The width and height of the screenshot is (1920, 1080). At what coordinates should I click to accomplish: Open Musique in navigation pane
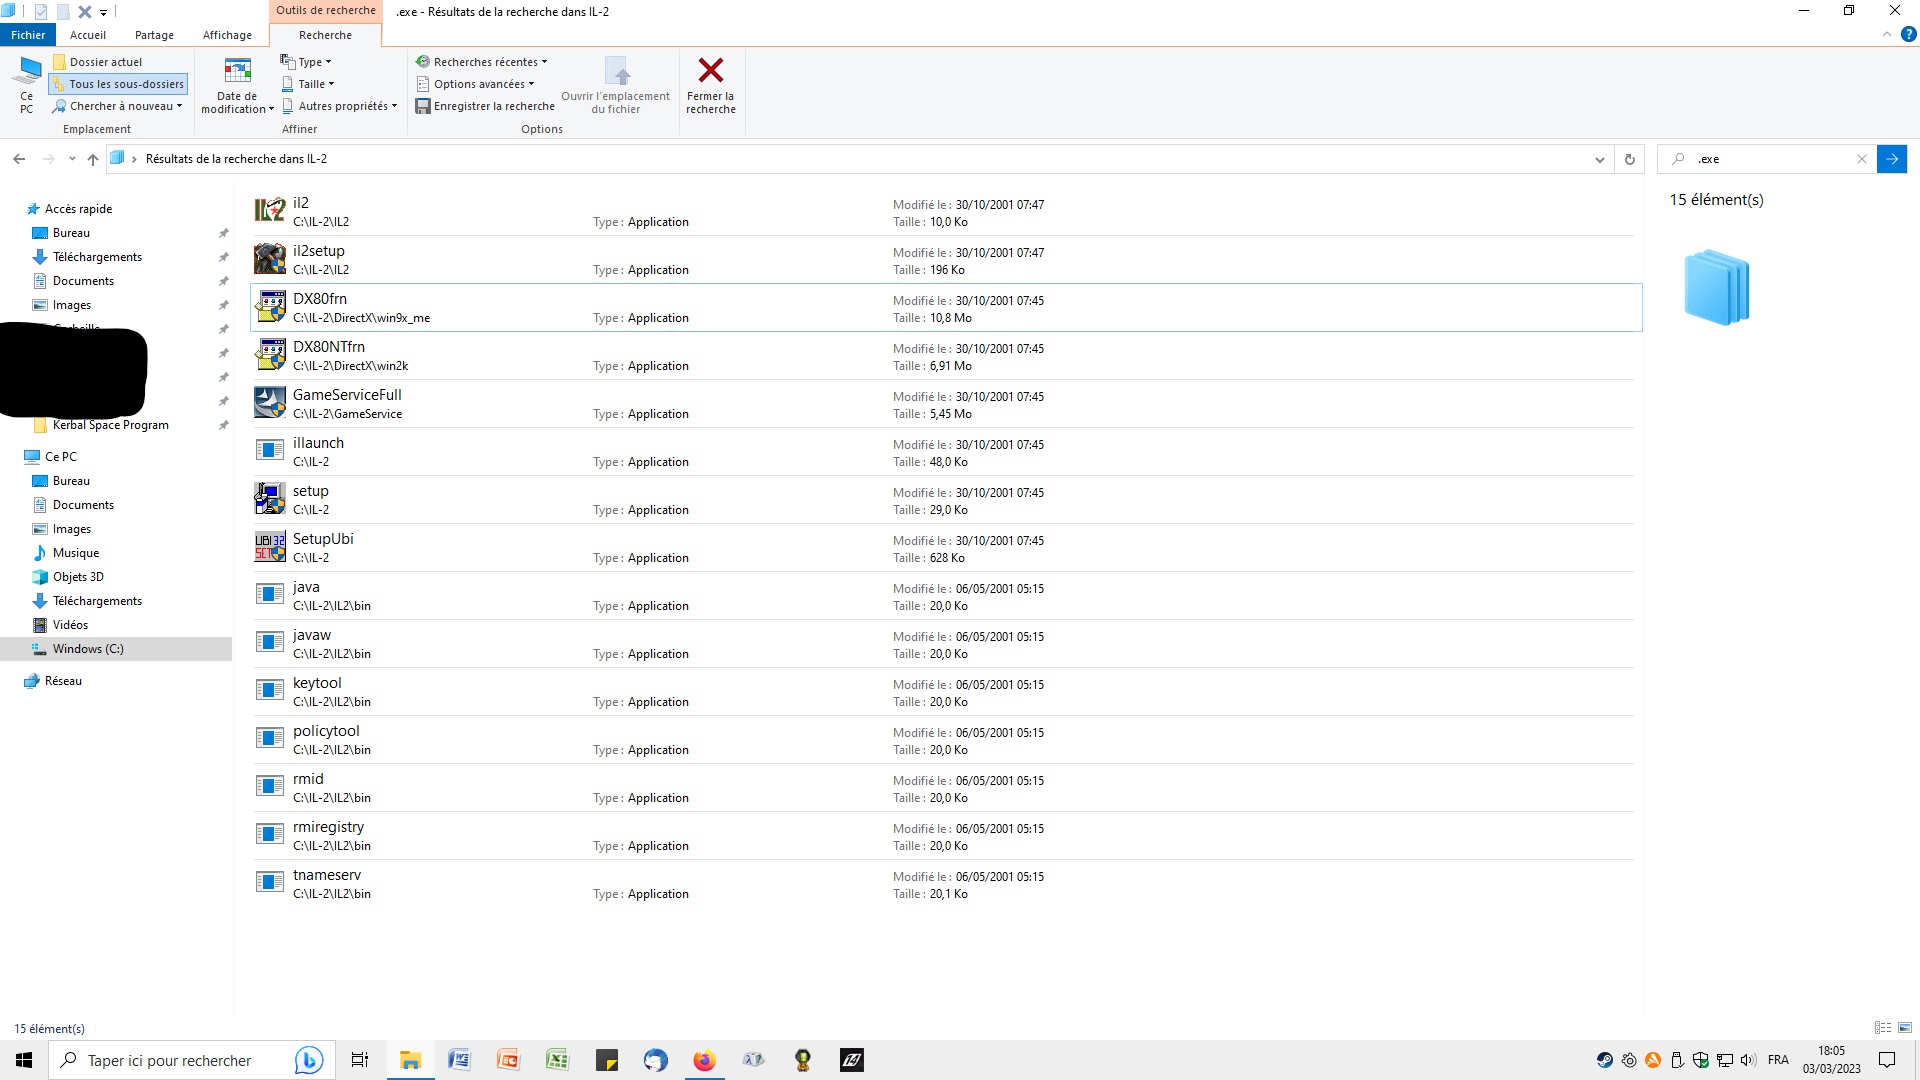pyautogui.click(x=75, y=553)
